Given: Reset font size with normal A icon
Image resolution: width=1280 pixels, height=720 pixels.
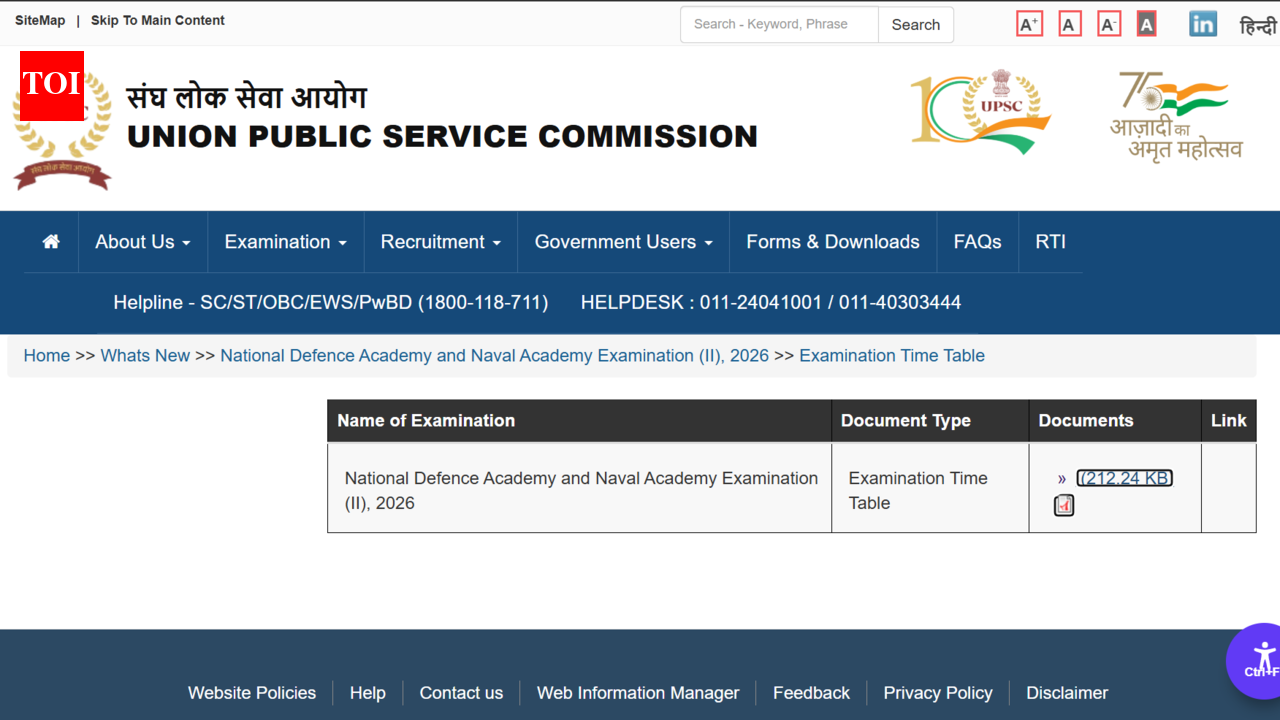Looking at the screenshot, I should point(1070,24).
